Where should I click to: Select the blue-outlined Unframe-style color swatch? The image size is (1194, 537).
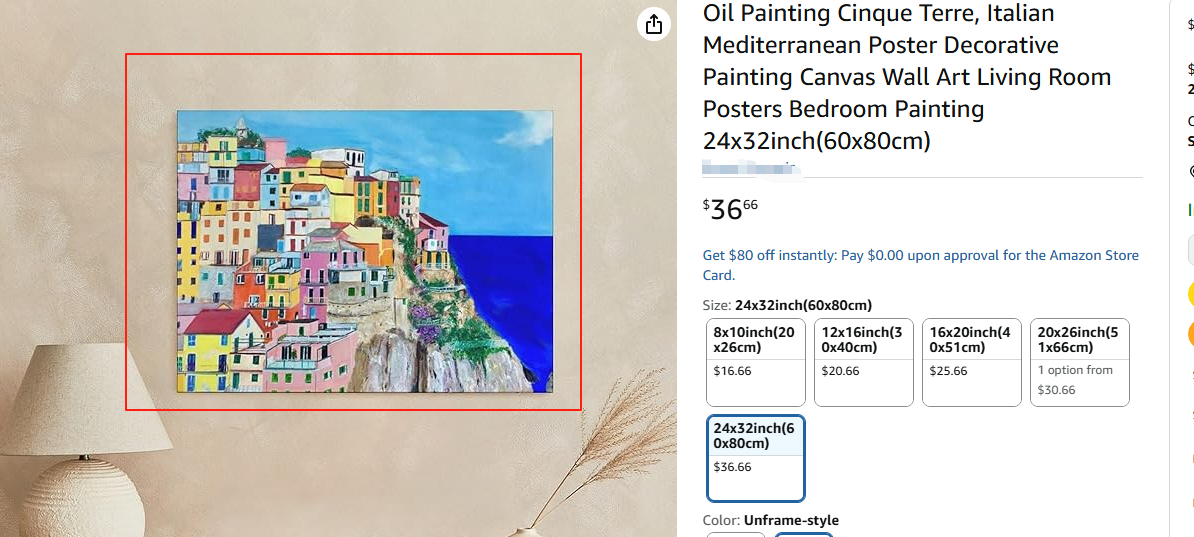804,534
